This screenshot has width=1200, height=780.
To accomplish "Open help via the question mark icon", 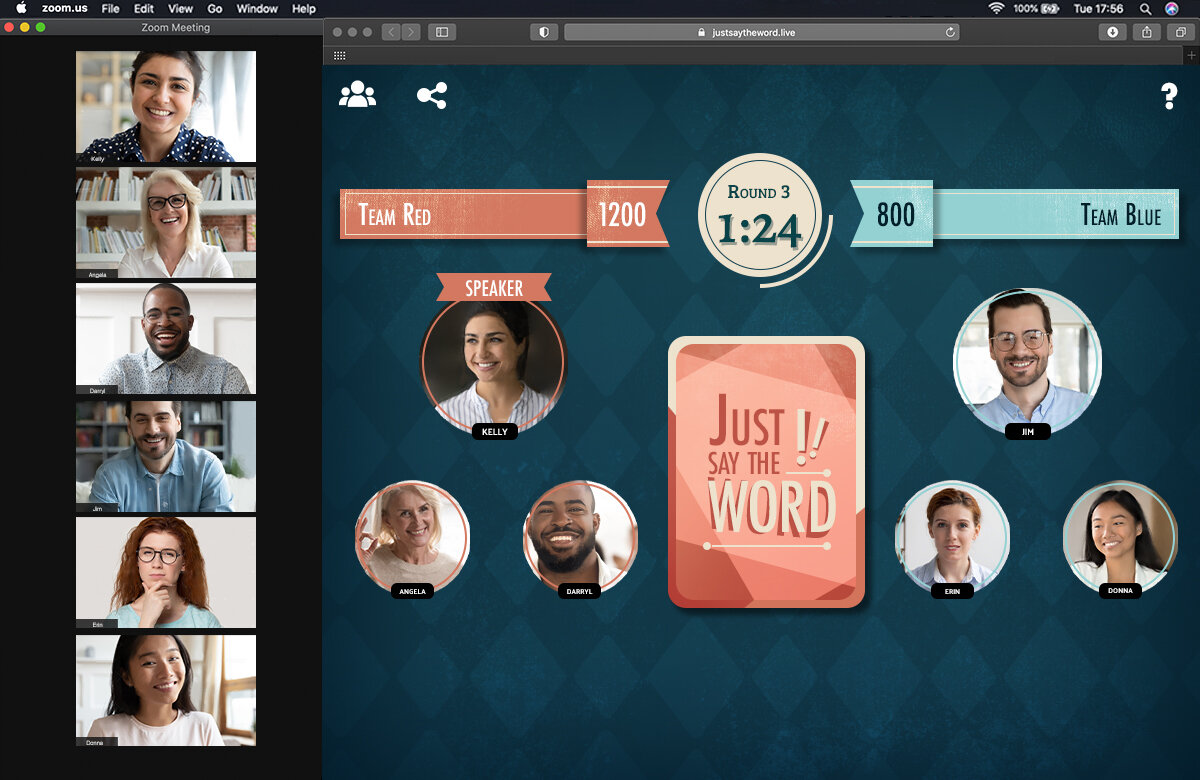I will click(1169, 96).
